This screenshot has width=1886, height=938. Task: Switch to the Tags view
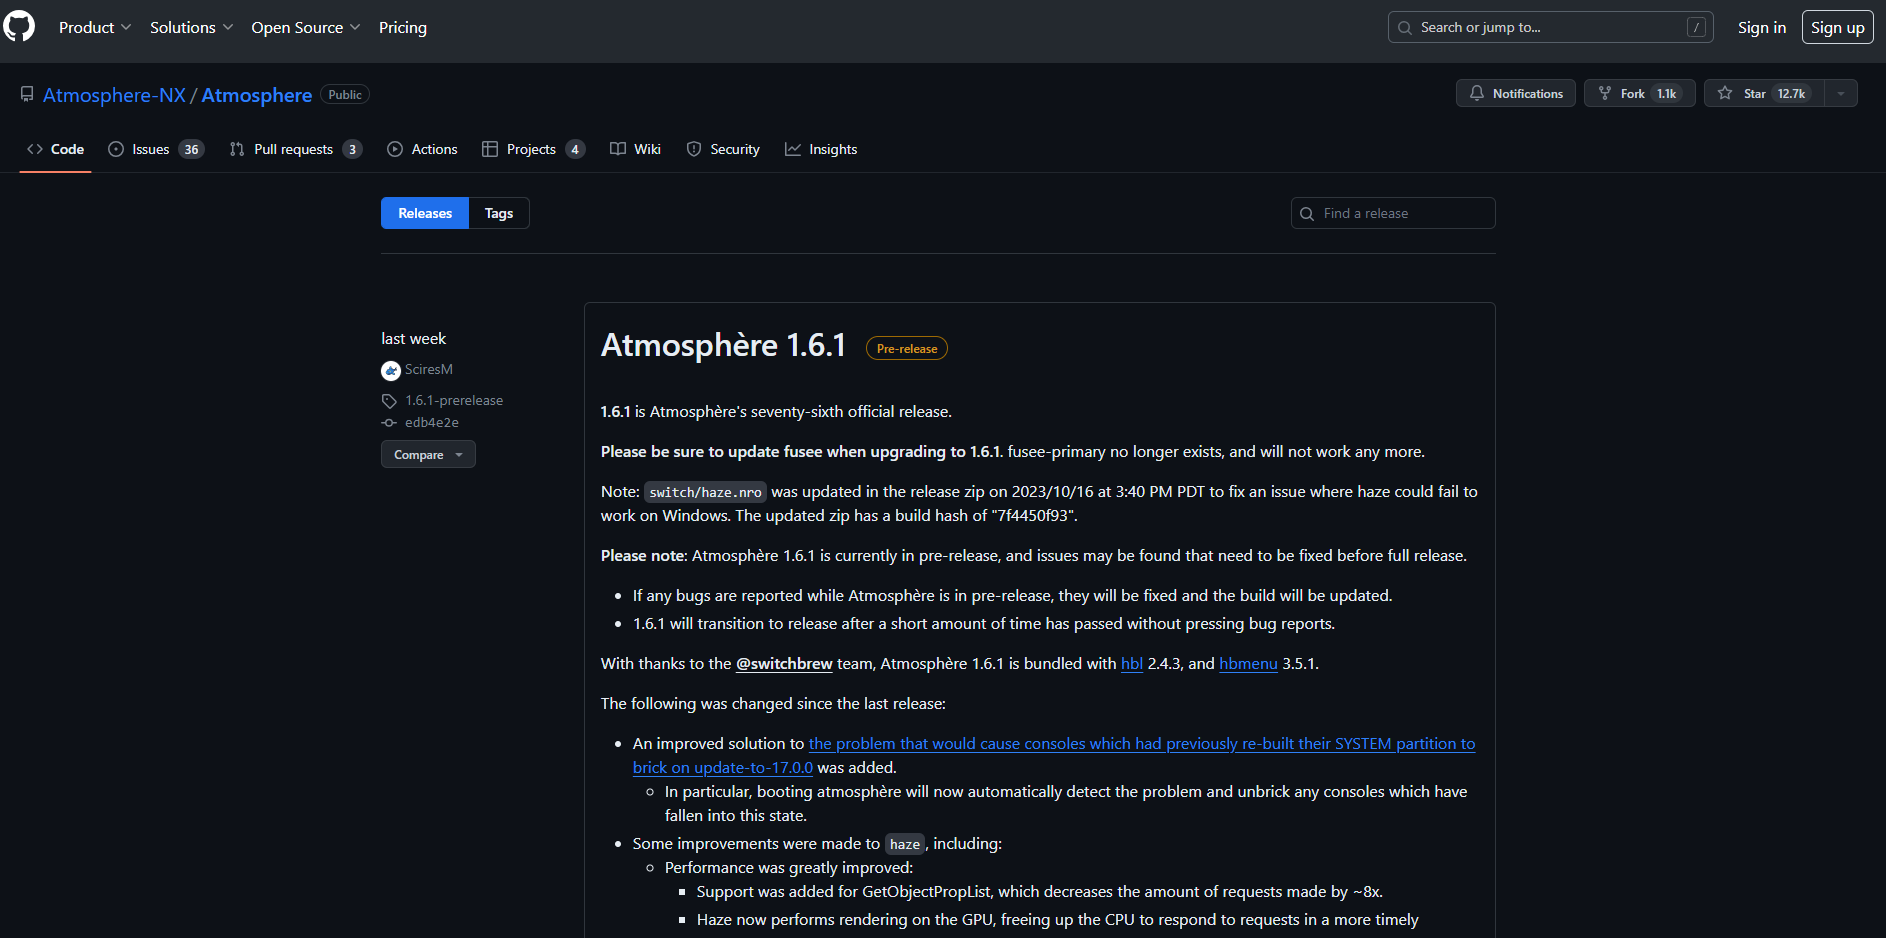[499, 213]
